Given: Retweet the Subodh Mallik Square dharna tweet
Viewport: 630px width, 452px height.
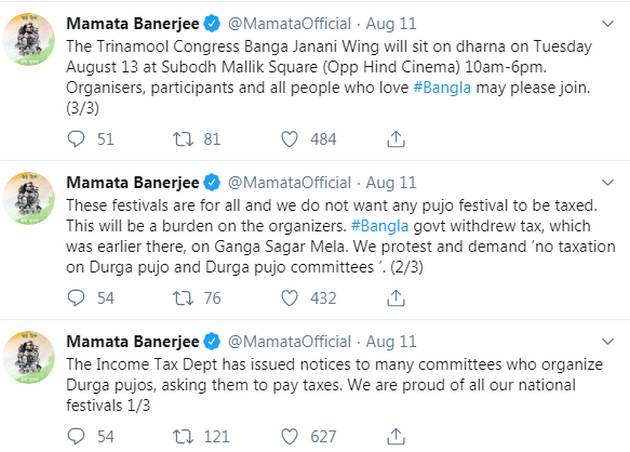Looking at the screenshot, I should point(183,139).
